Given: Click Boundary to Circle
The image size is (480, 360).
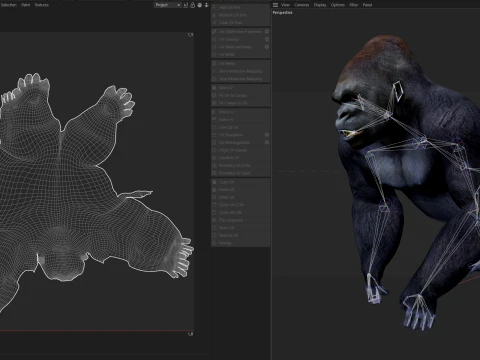Looking at the screenshot, I should click(240, 165).
